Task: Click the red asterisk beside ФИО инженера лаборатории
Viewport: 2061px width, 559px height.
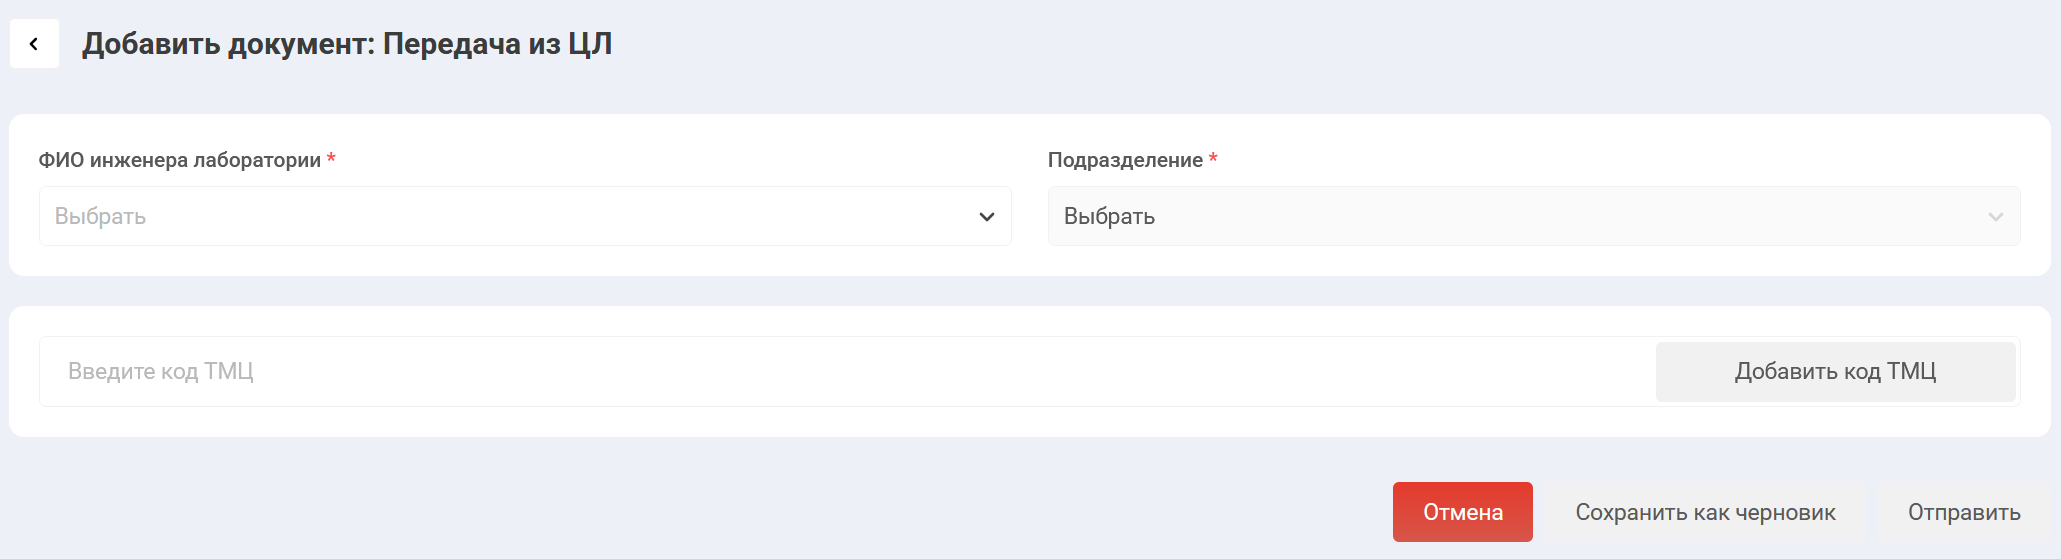Action: [x=331, y=159]
